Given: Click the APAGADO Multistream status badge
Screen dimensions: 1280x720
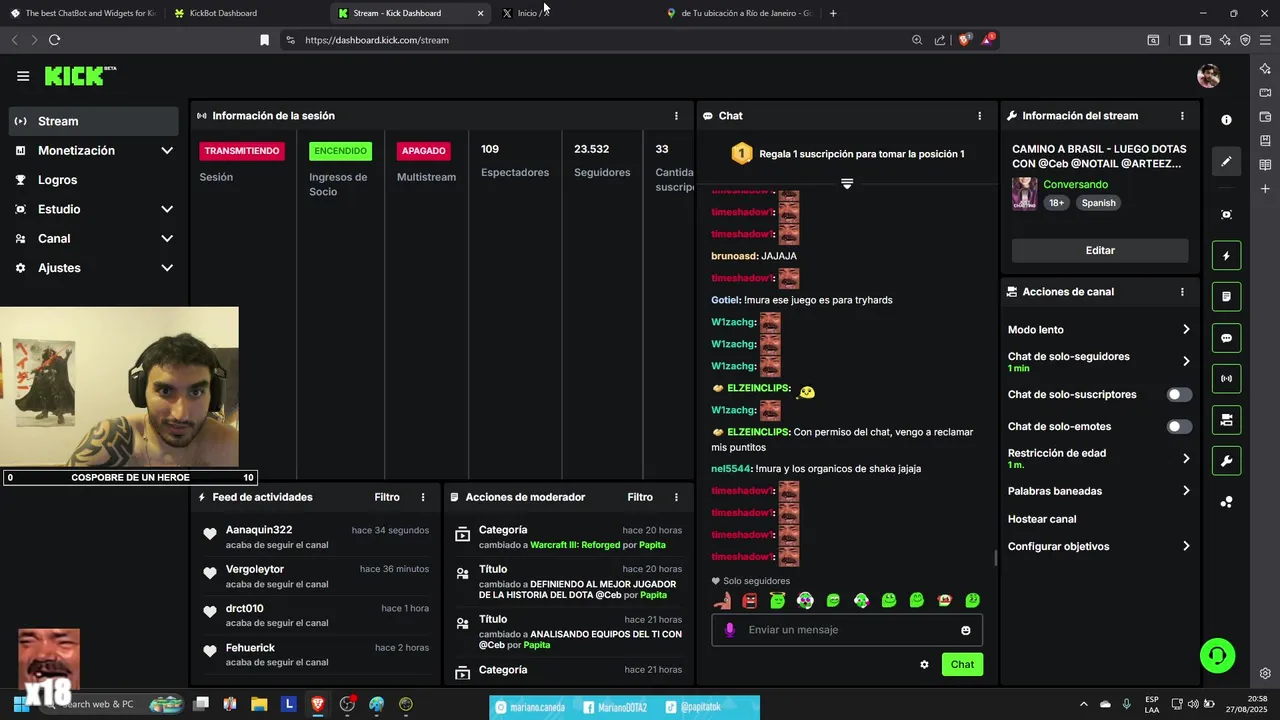Looking at the screenshot, I should pos(424,151).
